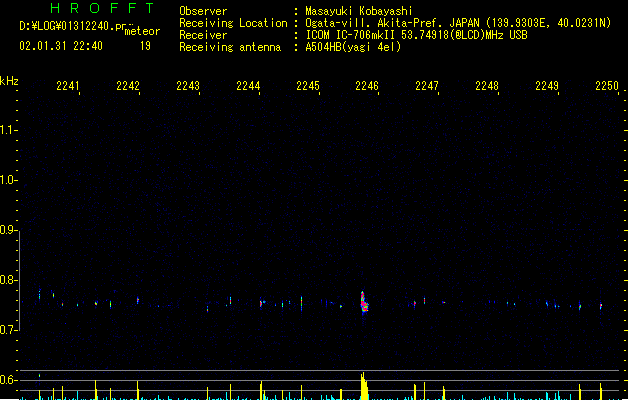This screenshot has height=400, width=629.
Task: Click the 2250 time axis marker
Action: click(x=607, y=86)
